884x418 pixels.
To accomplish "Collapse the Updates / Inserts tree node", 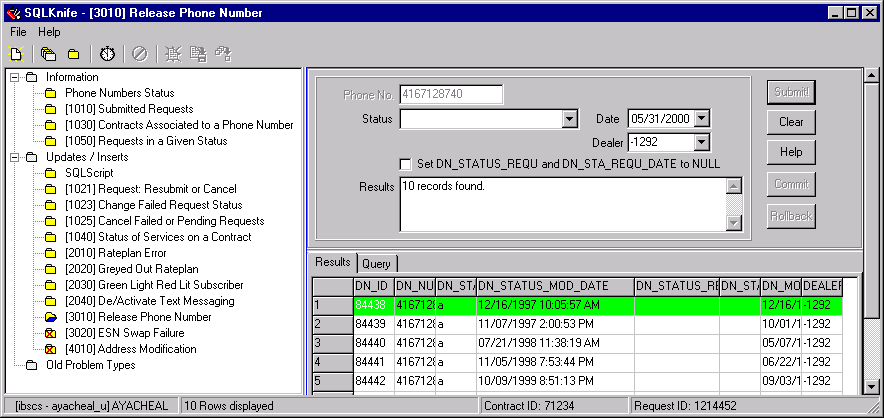I will pos(14,157).
